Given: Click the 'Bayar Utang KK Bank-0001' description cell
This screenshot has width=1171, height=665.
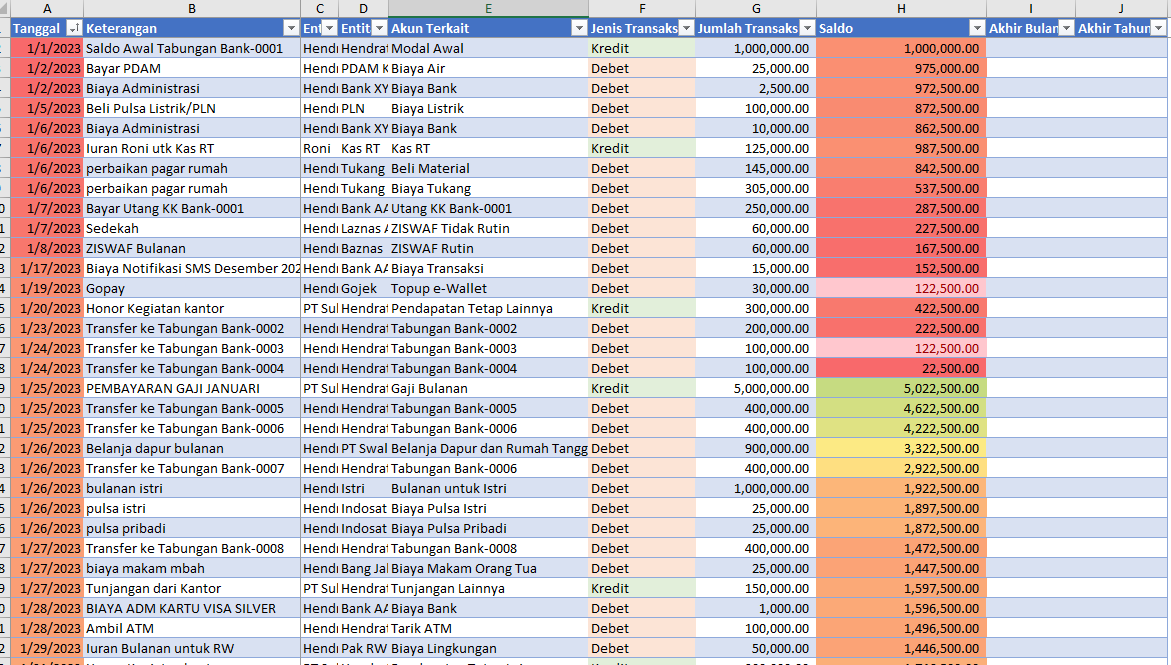Looking at the screenshot, I should tap(192, 208).
